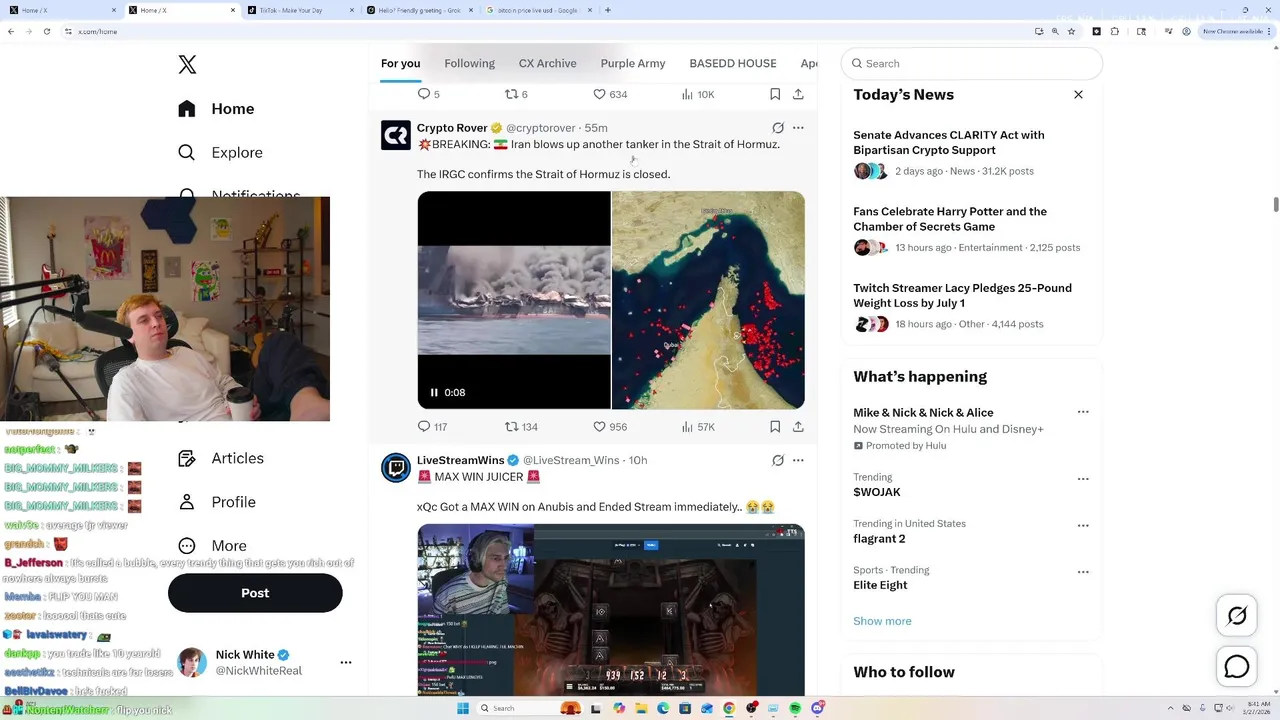Image resolution: width=1280 pixels, height=720 pixels.
Task: Switch to the CX Archive tab
Action: click(x=547, y=63)
